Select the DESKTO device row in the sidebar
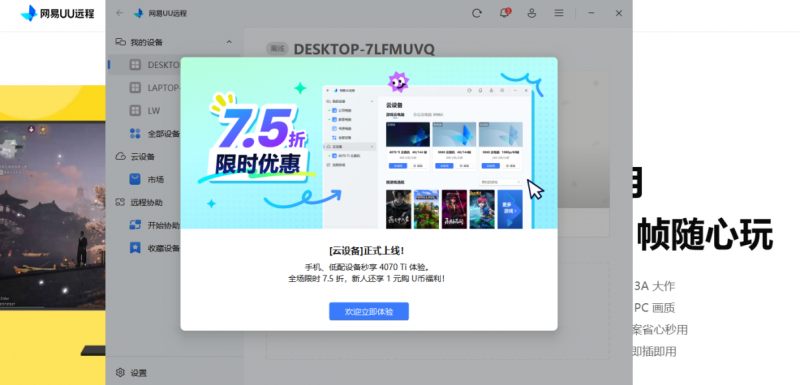The width and height of the screenshot is (800, 385). point(173,65)
